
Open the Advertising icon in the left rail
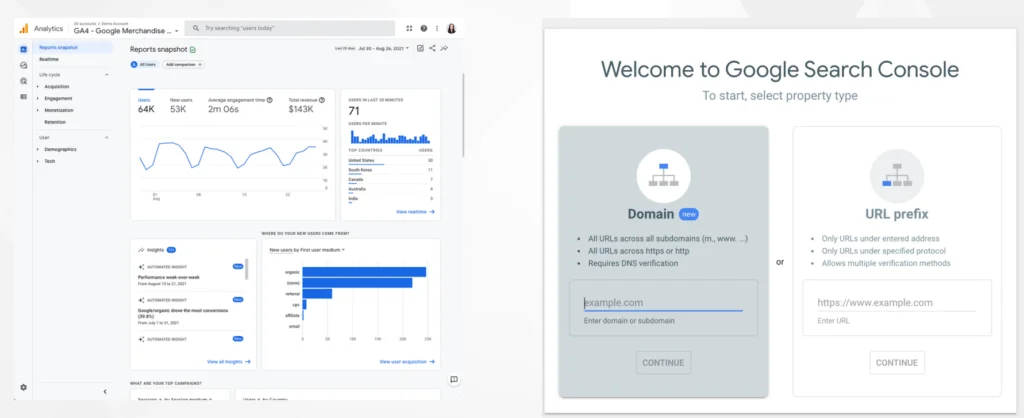pyautogui.click(x=24, y=81)
